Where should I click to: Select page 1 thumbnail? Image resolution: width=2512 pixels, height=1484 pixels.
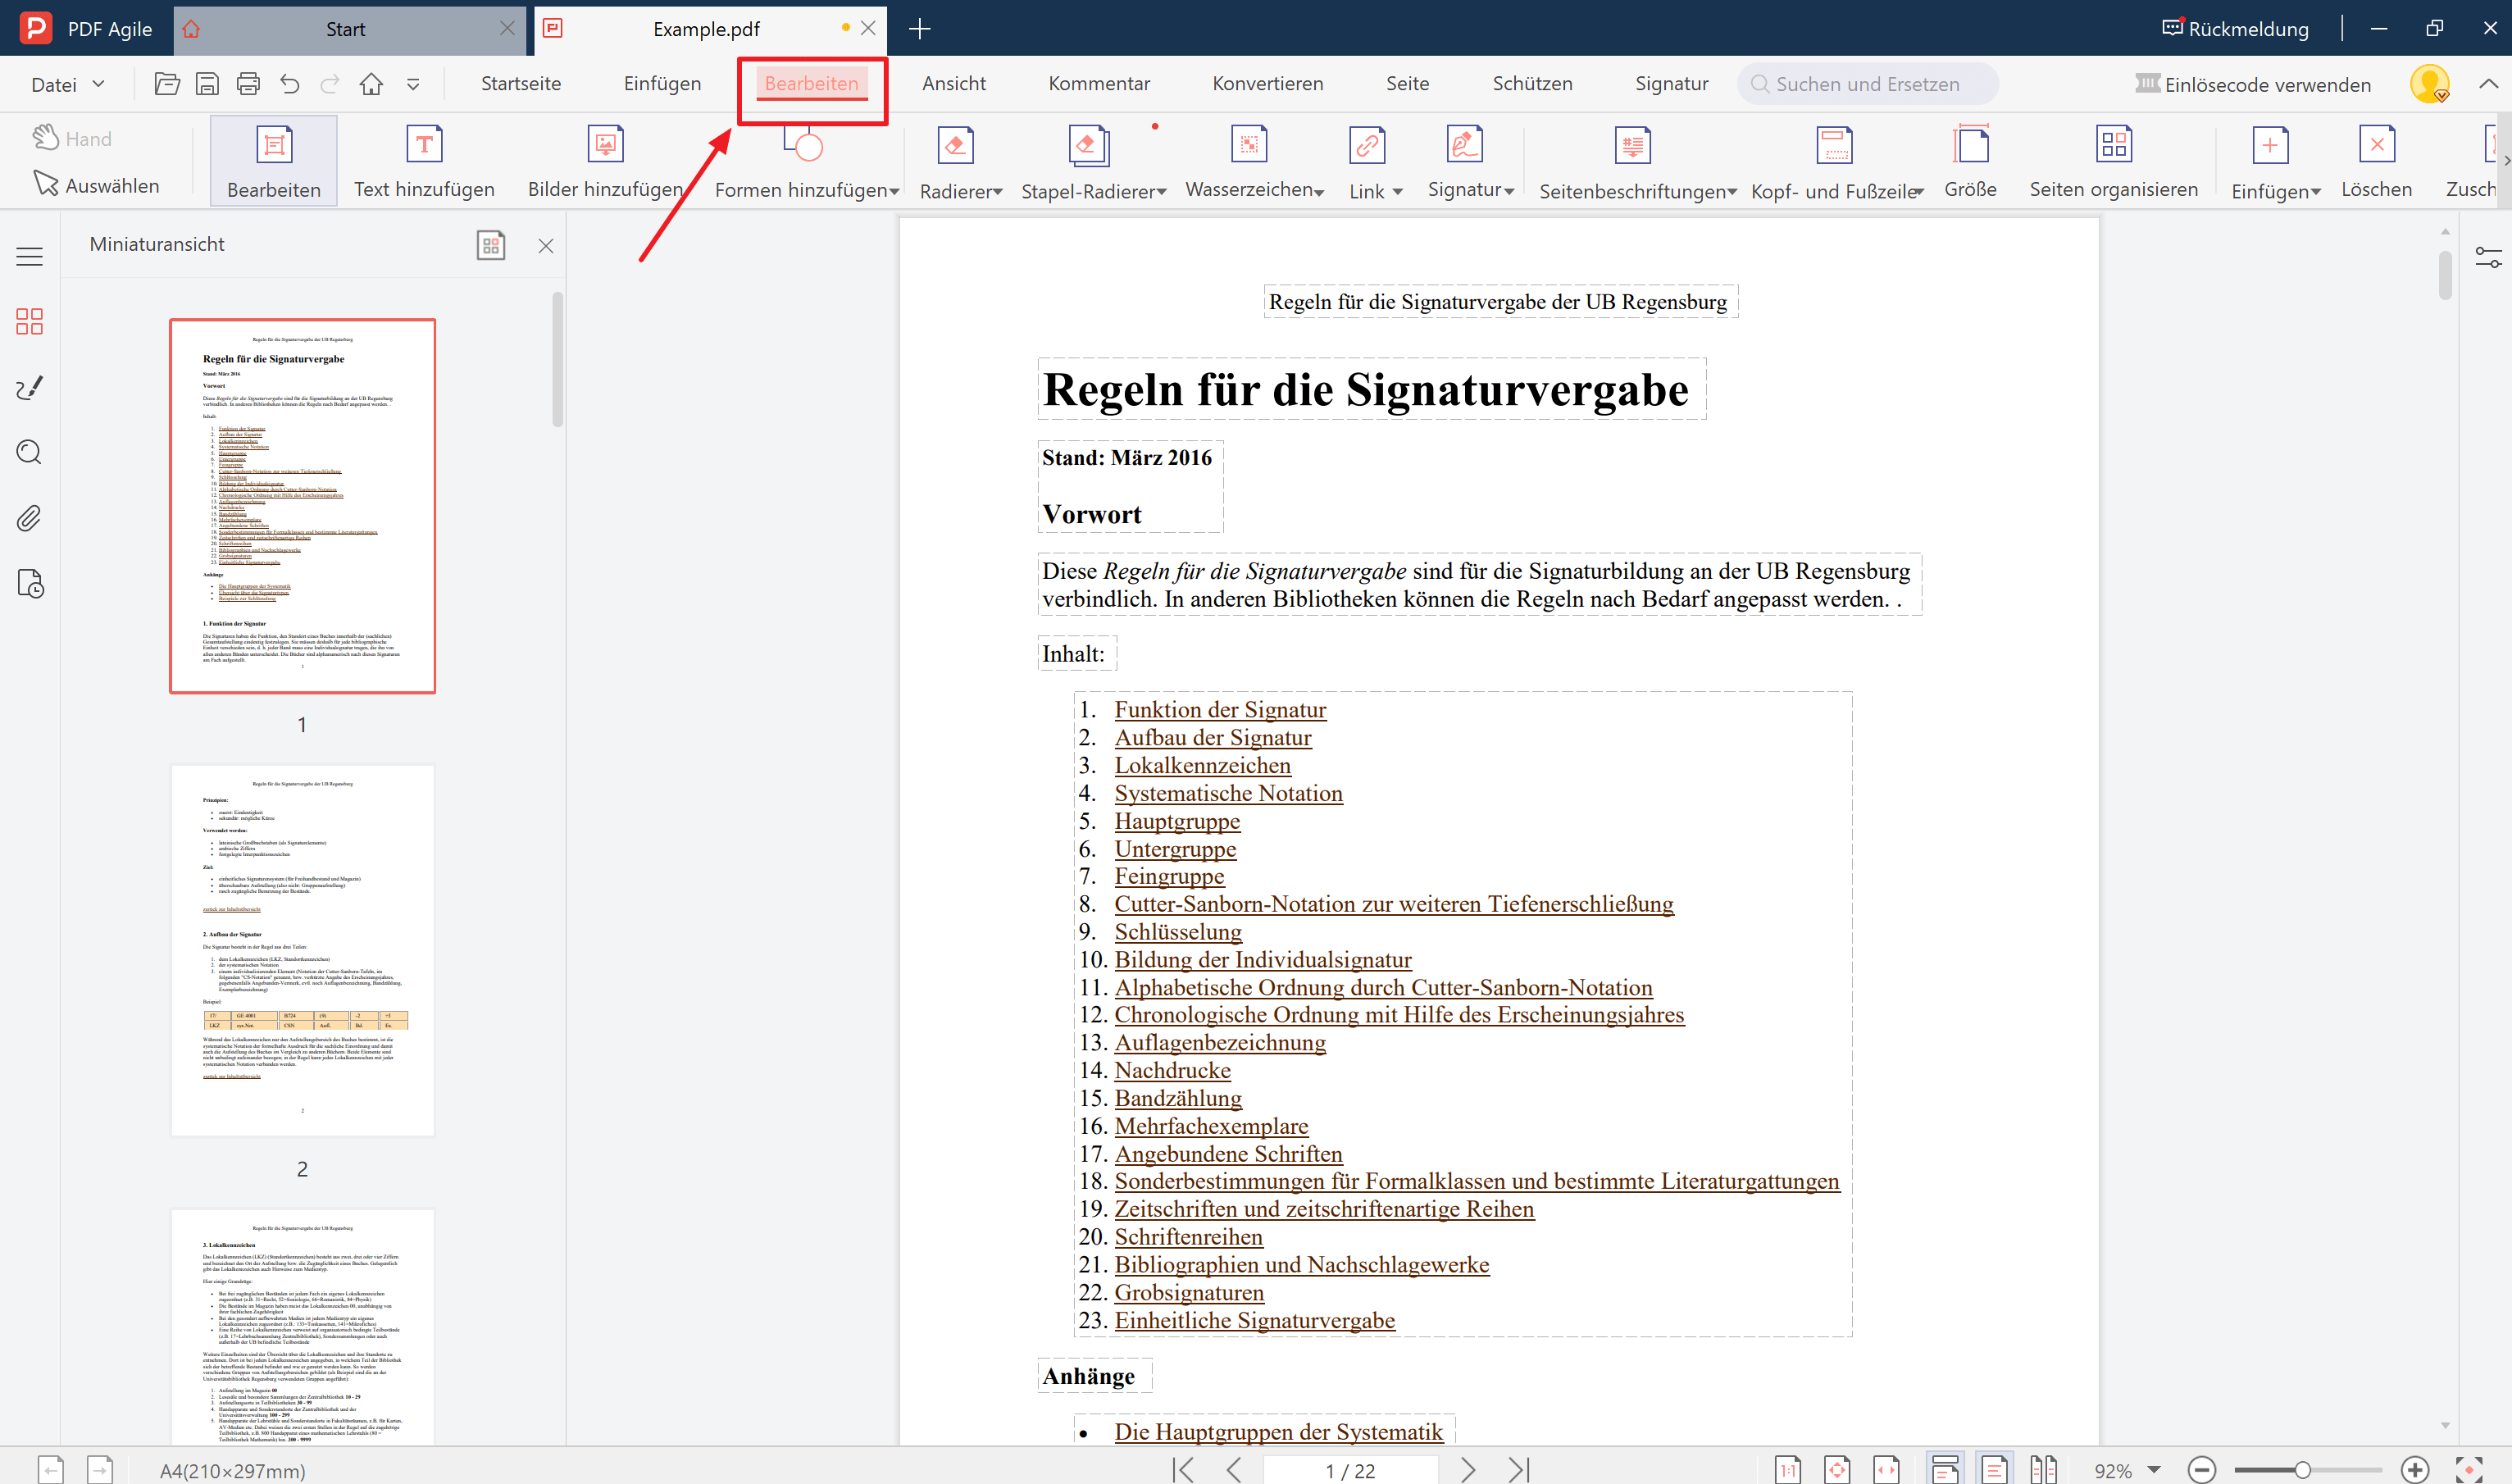point(303,506)
